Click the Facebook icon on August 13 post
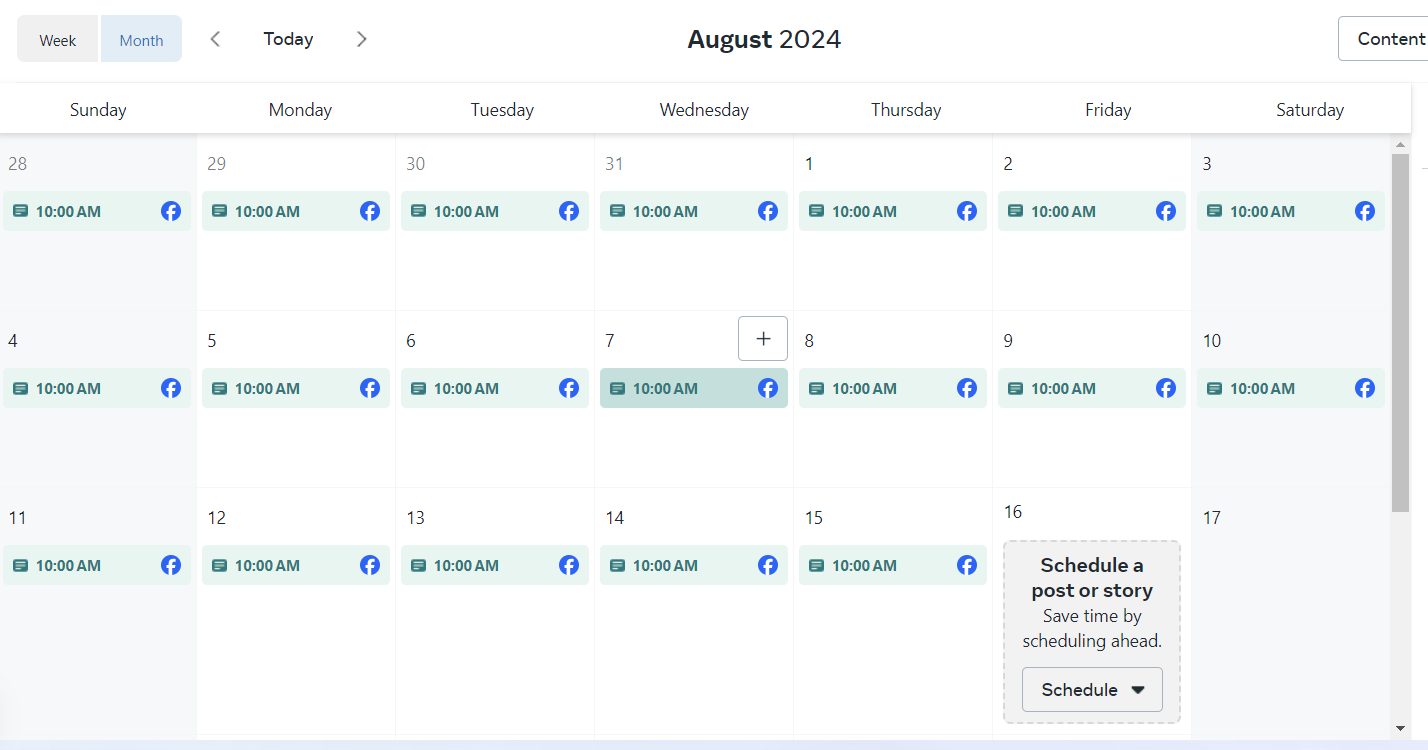Viewport: 1428px width, 750px height. 569,565
